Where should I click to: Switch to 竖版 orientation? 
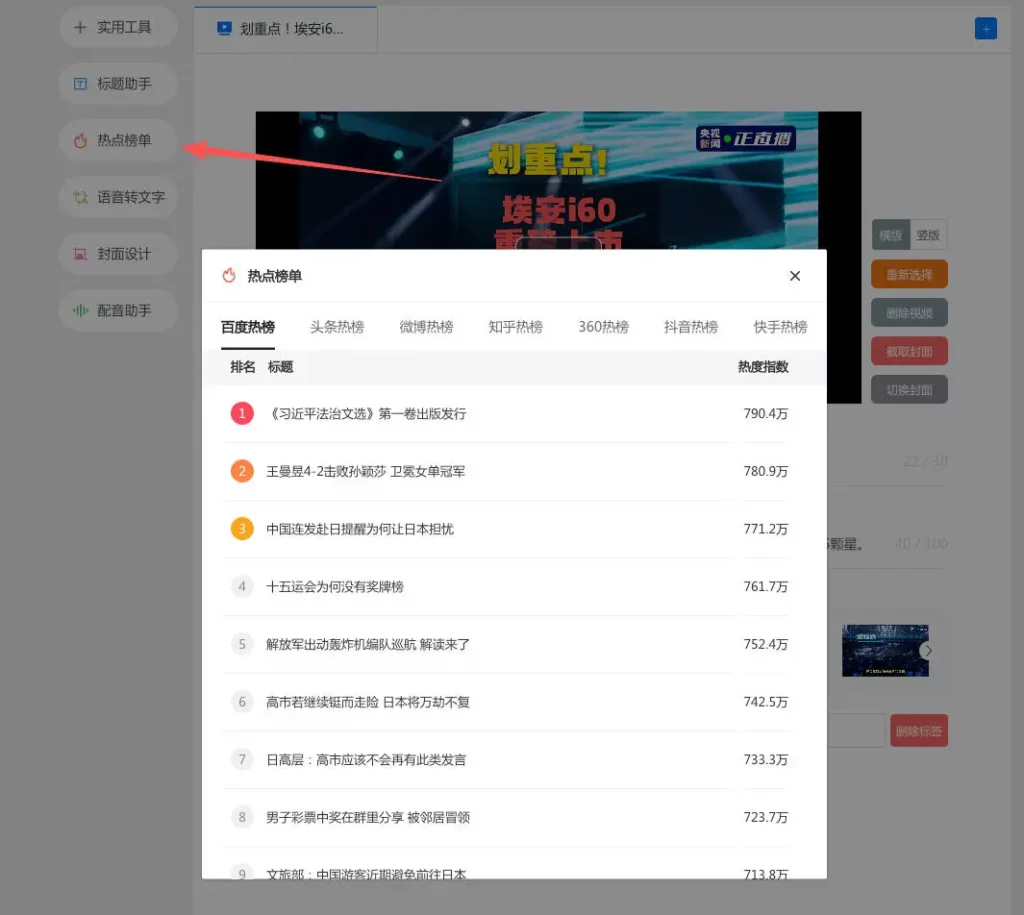(x=928, y=235)
